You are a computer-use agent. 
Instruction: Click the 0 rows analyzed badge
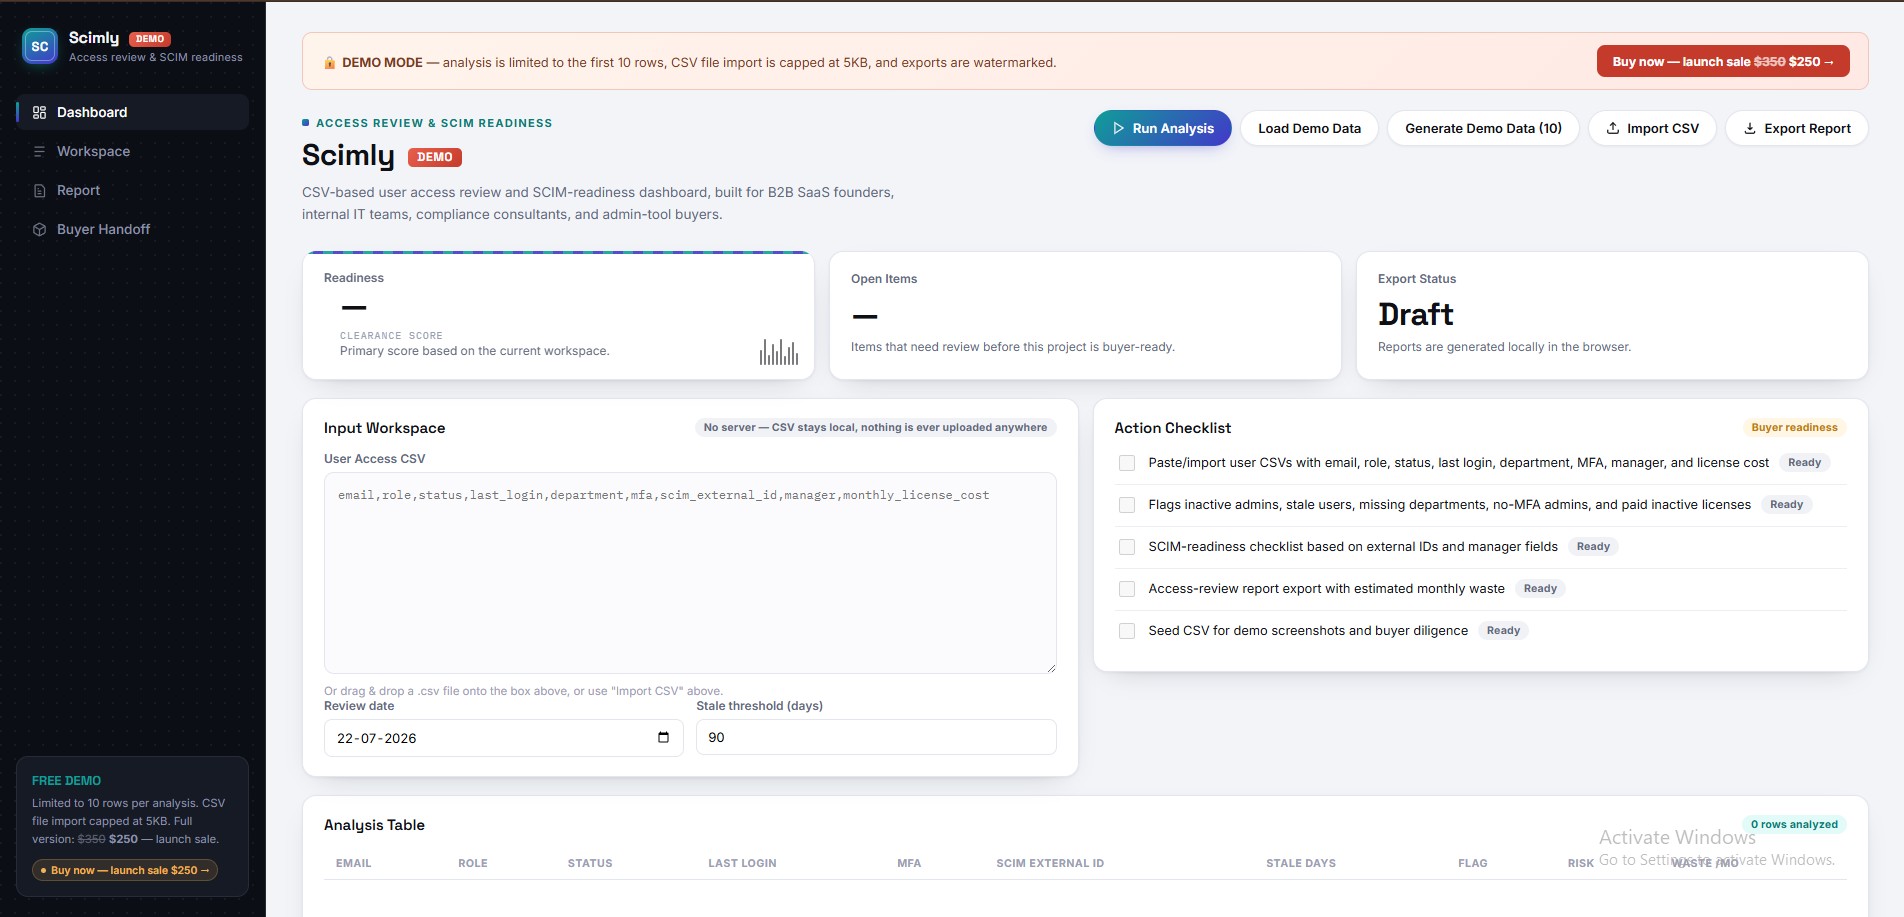tap(1794, 824)
